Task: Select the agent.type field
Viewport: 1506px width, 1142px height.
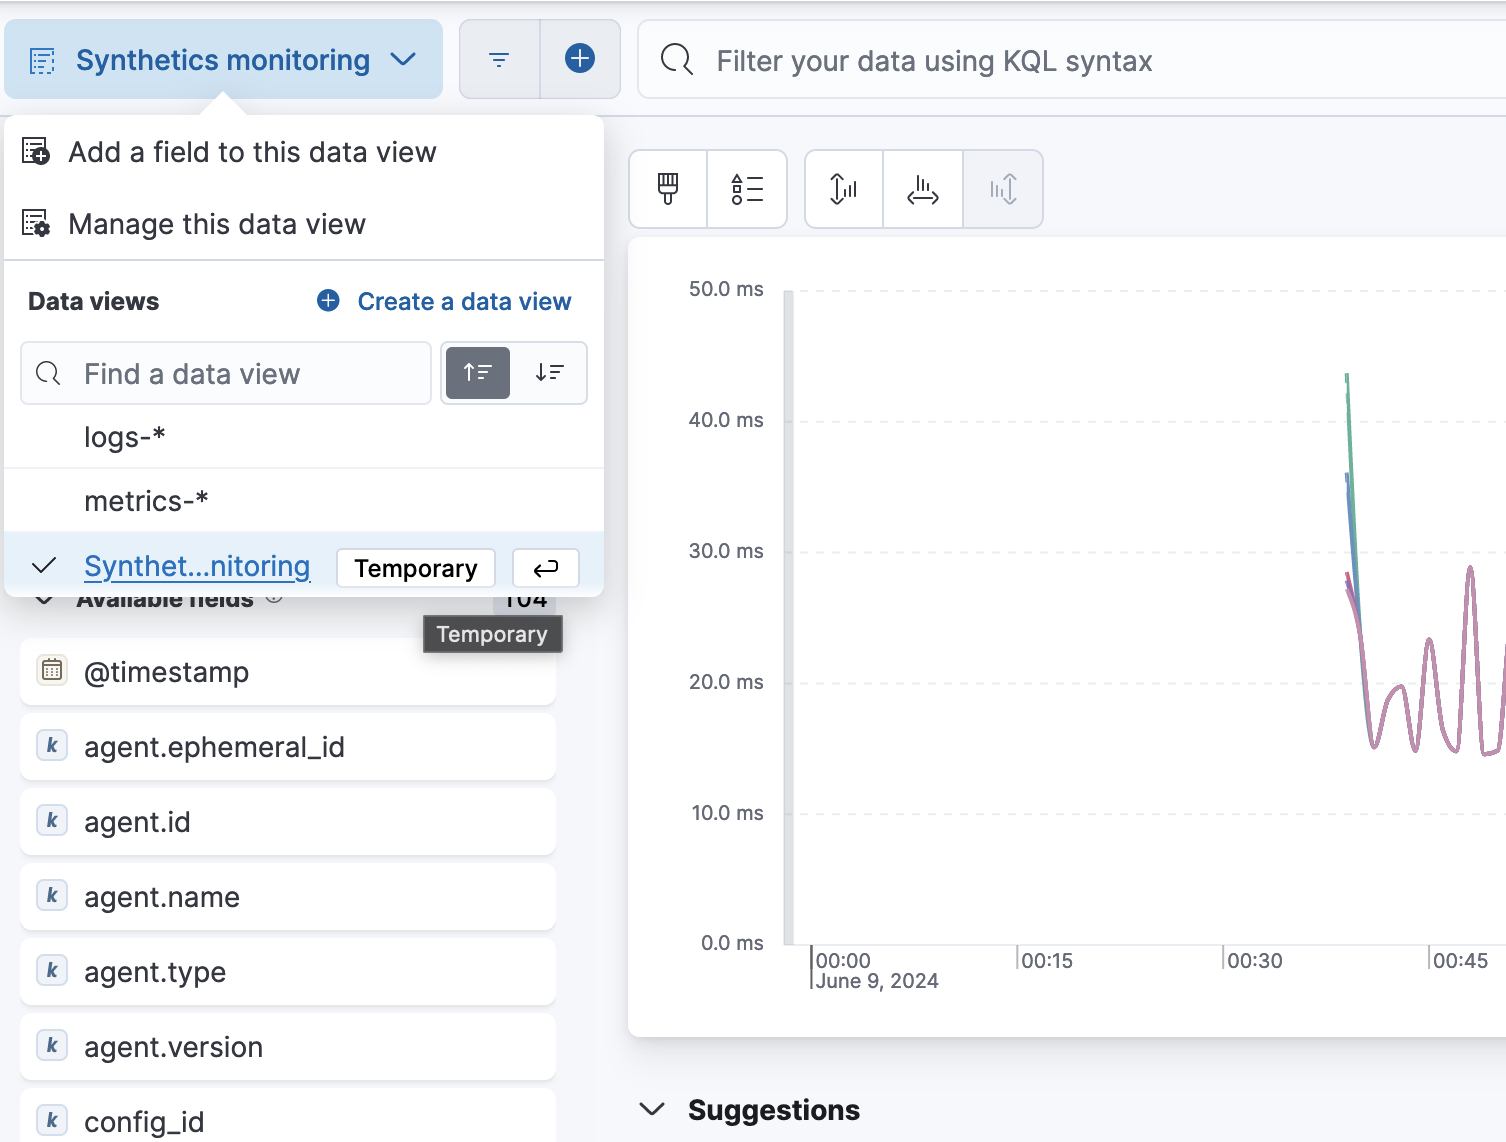Action: (288, 972)
